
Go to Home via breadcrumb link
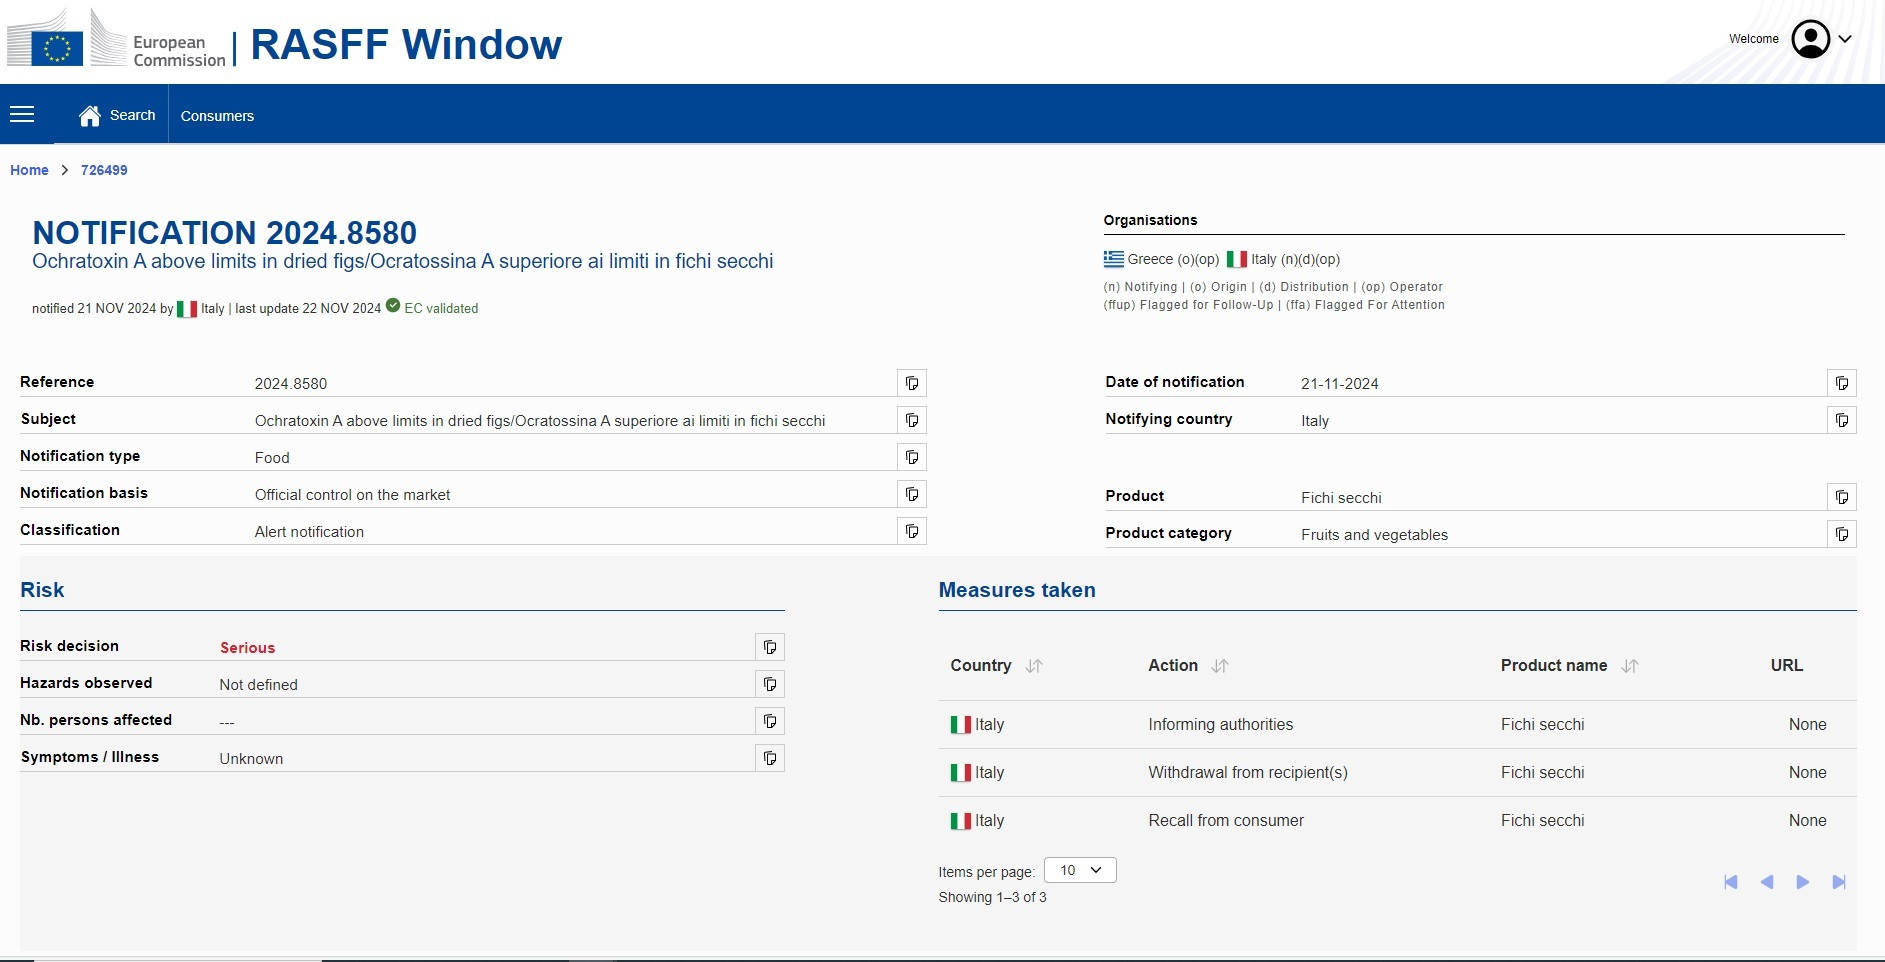click(x=29, y=170)
